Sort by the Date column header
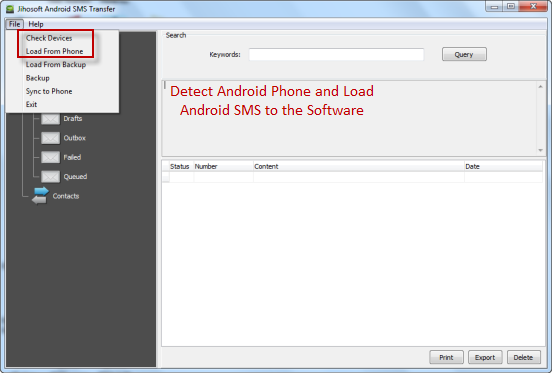Image resolution: width=552 pixels, height=373 pixels. tap(503, 166)
